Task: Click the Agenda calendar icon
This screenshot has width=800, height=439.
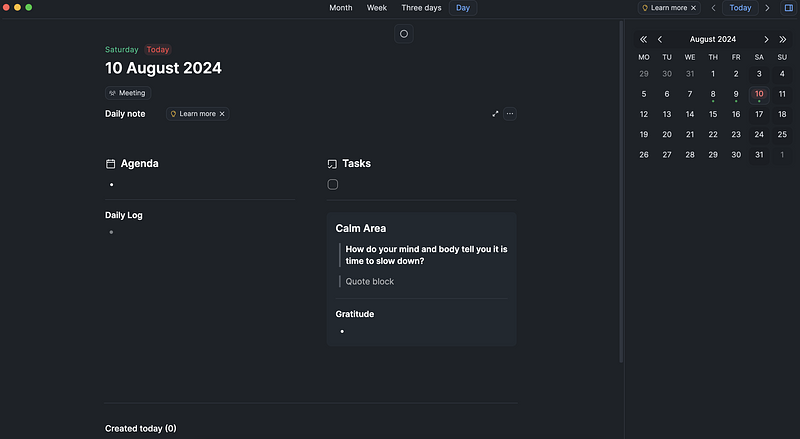Action: click(x=110, y=164)
